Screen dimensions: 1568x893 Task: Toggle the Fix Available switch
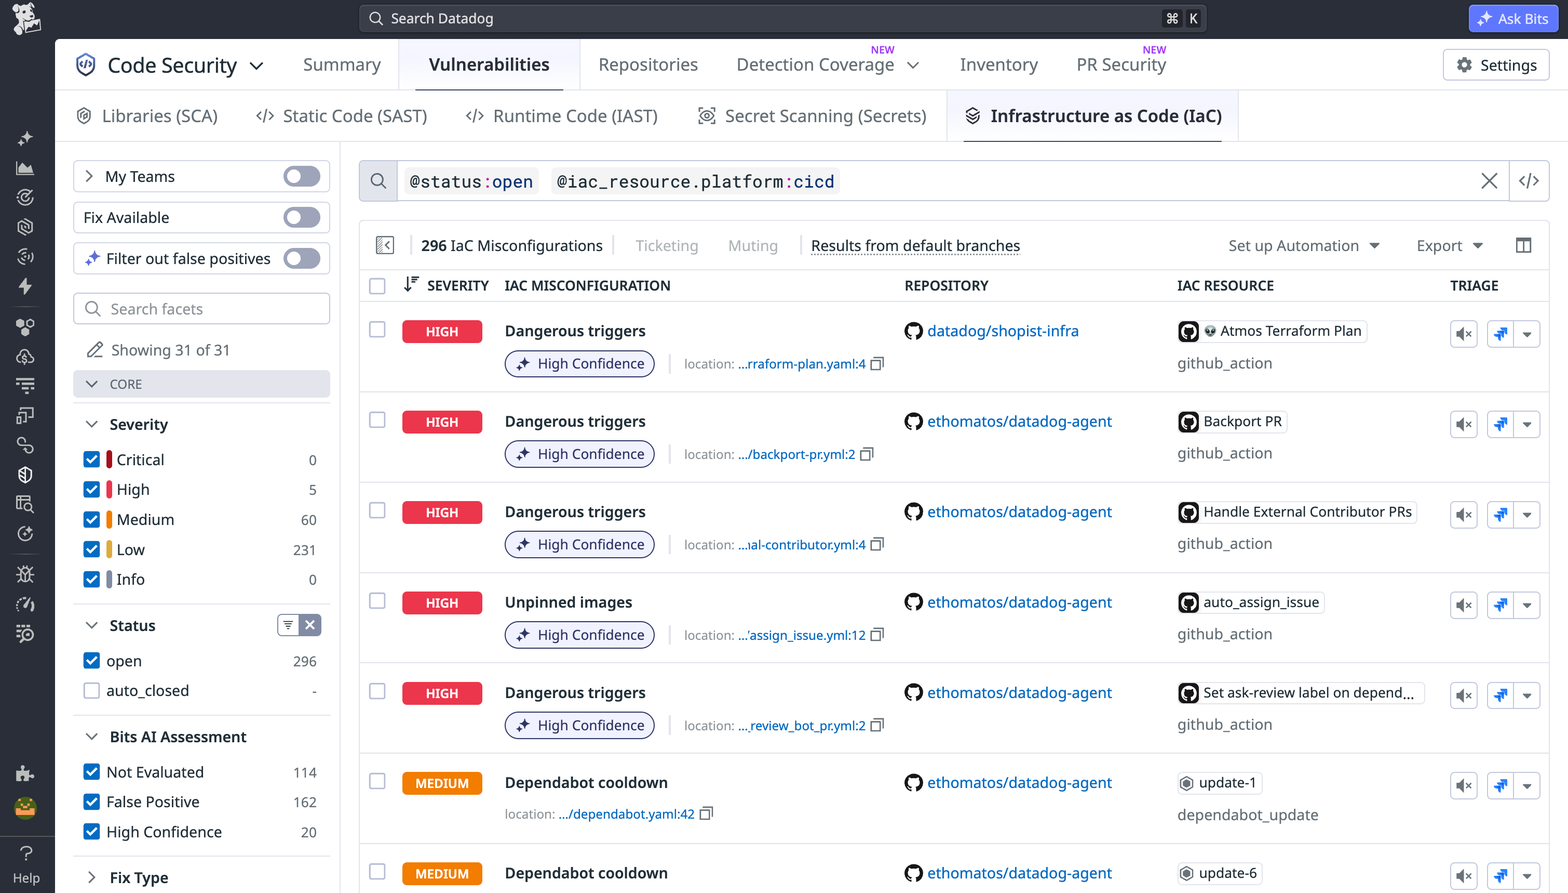click(x=301, y=217)
